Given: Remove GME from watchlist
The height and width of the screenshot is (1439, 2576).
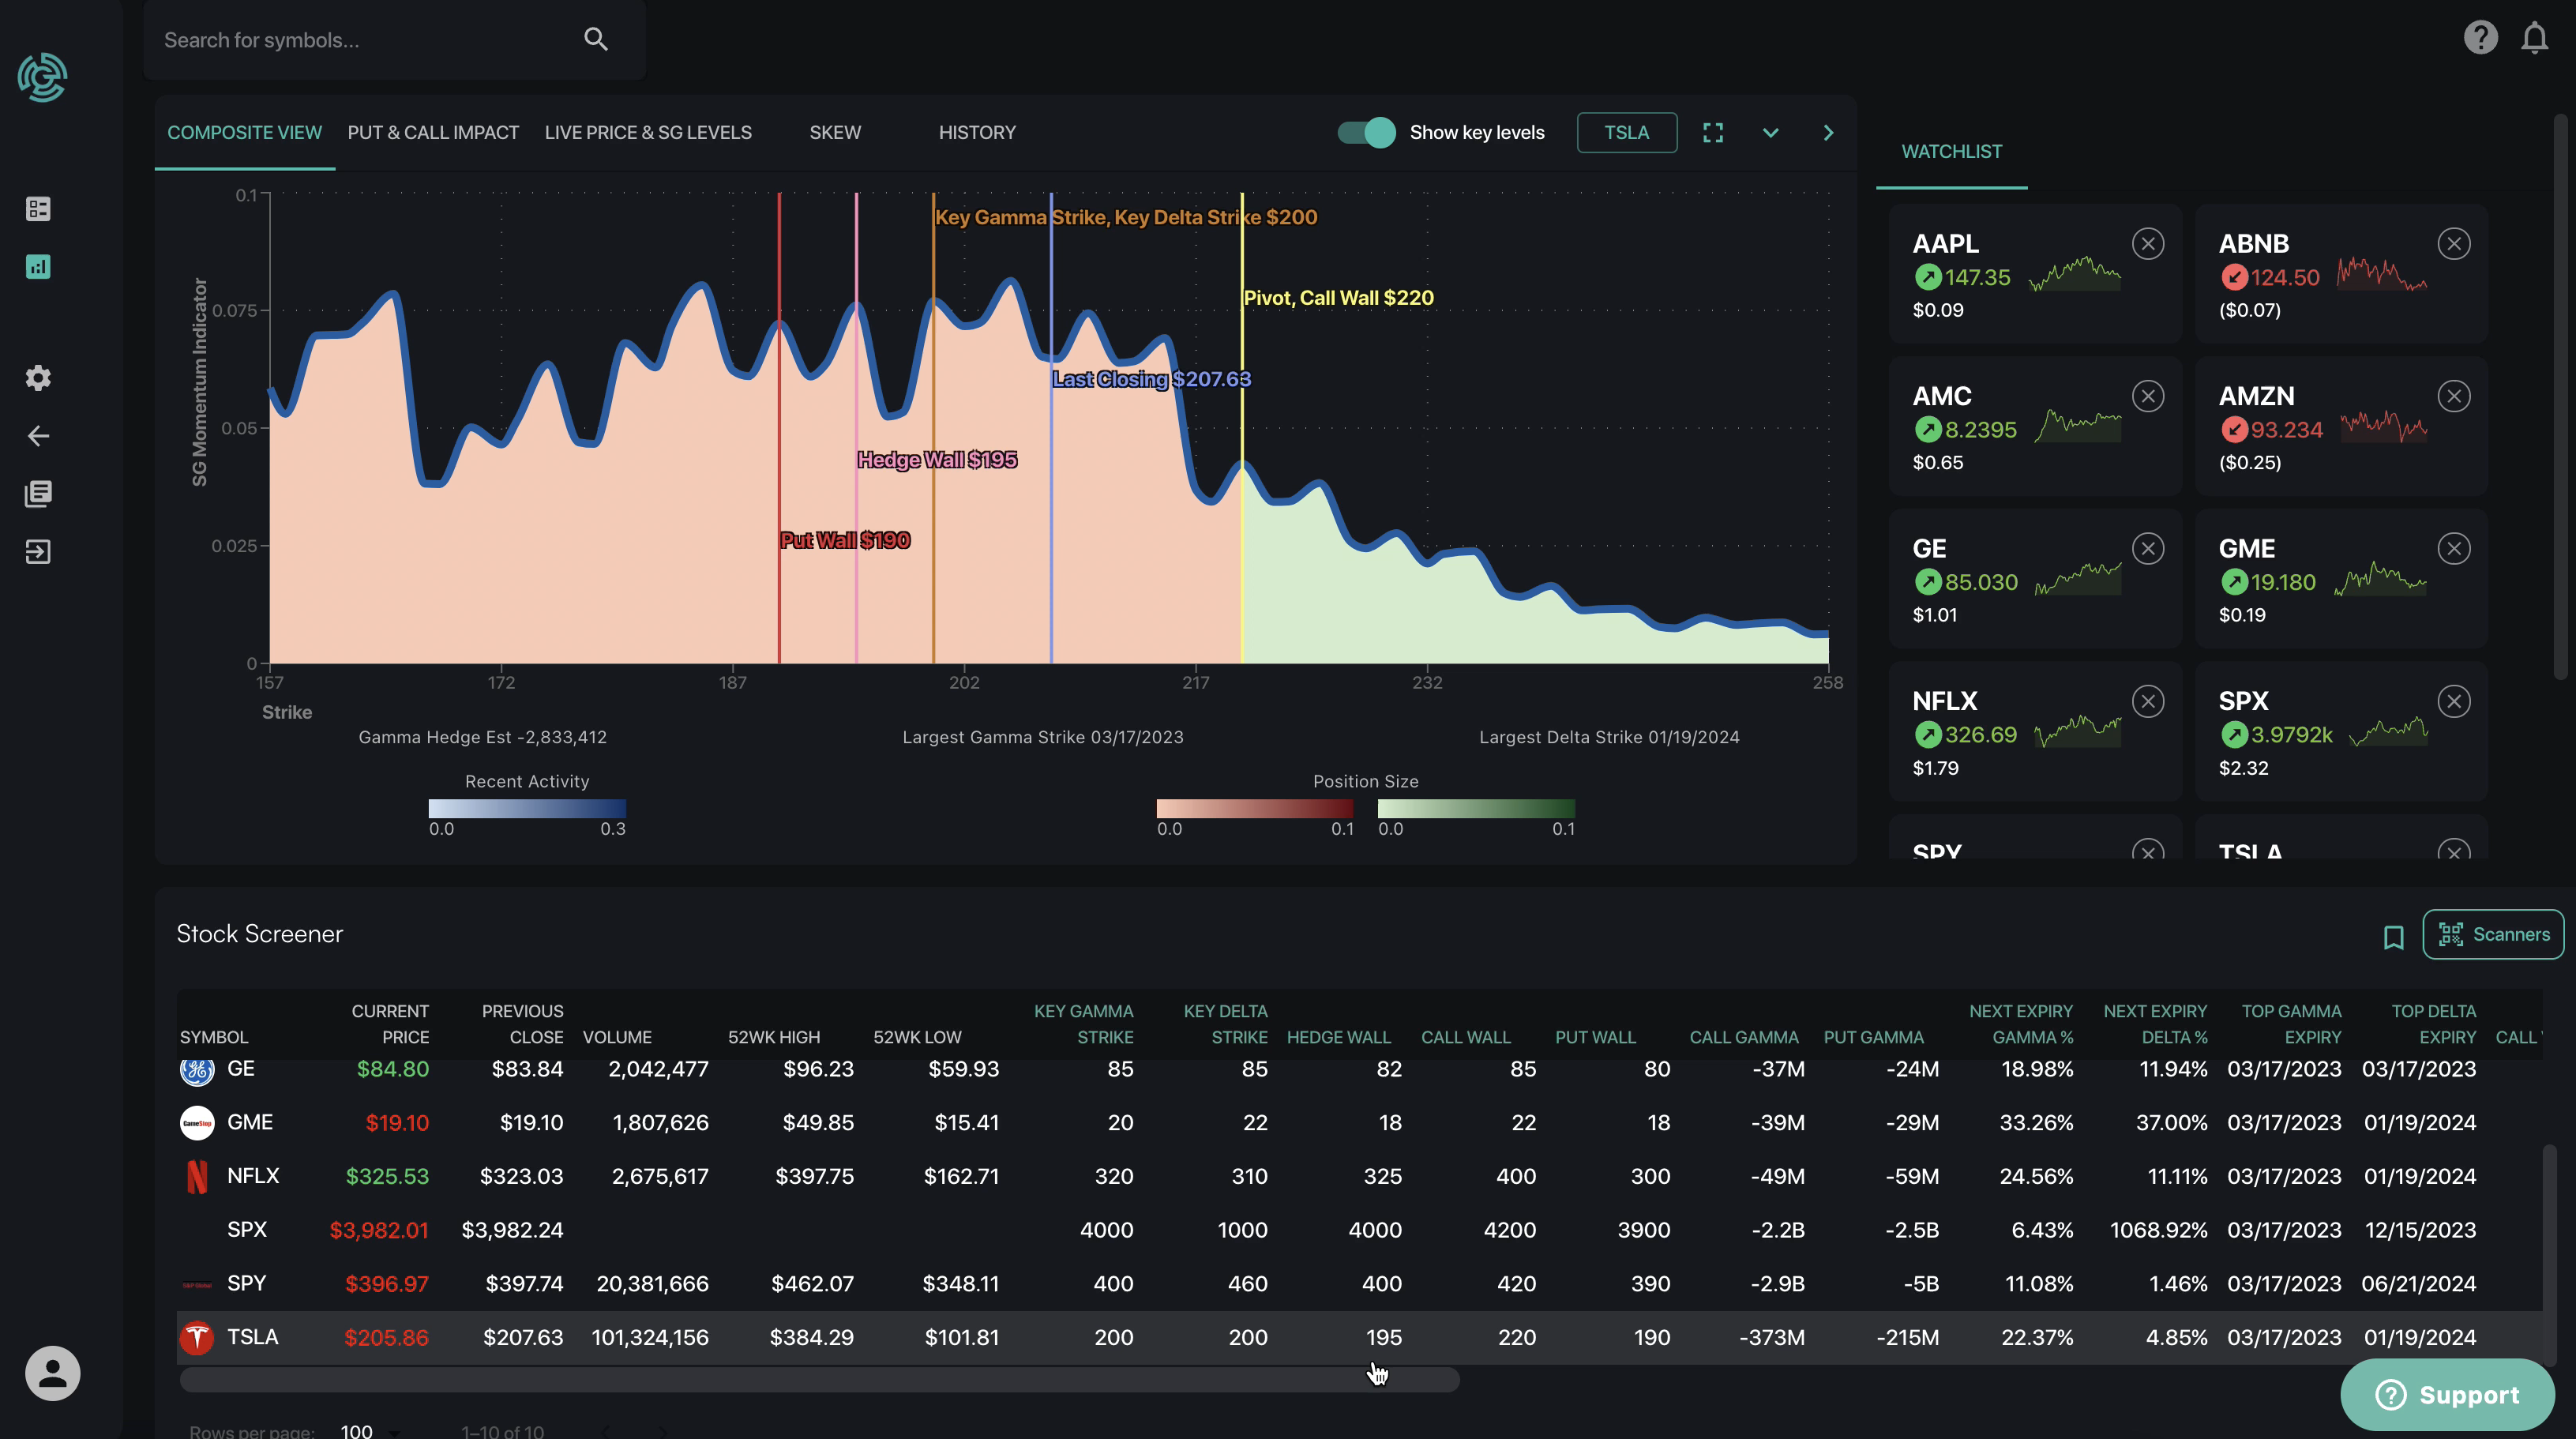Looking at the screenshot, I should pyautogui.click(x=2454, y=548).
